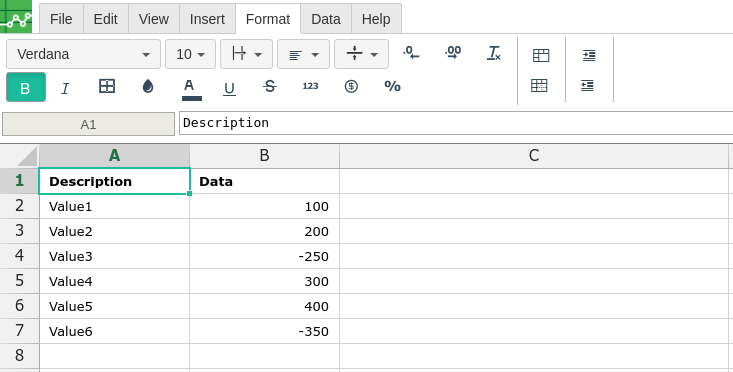Open the Insert menu tab

tap(207, 19)
